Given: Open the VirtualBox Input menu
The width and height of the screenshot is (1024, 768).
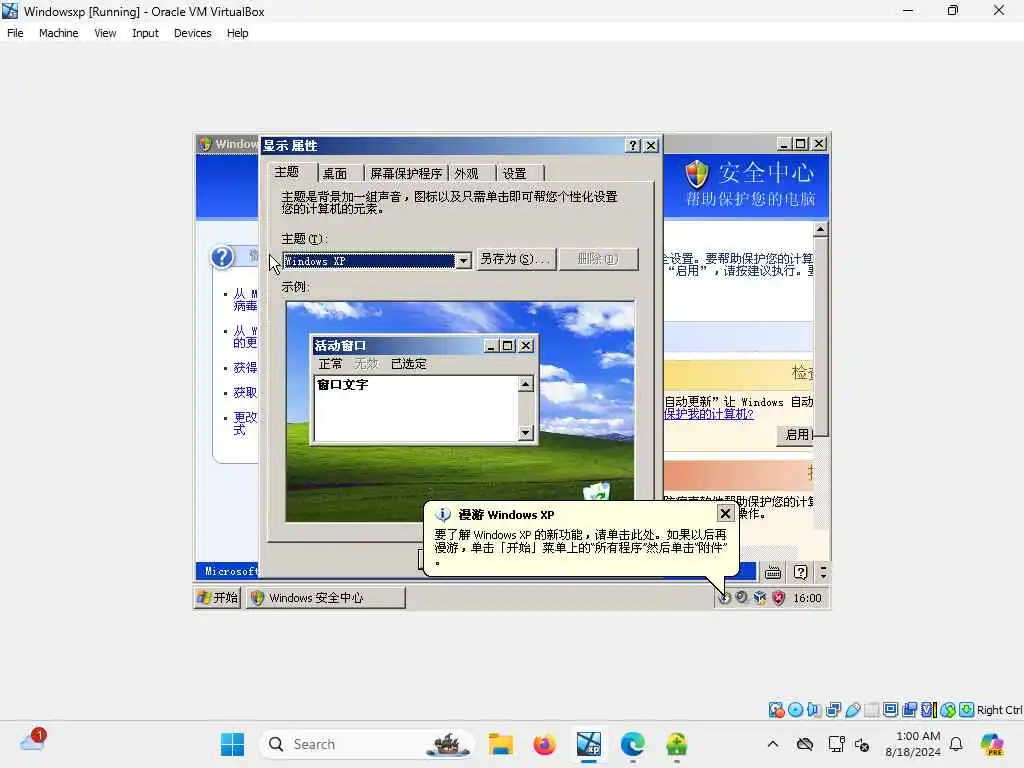Looking at the screenshot, I should pyautogui.click(x=145, y=33).
